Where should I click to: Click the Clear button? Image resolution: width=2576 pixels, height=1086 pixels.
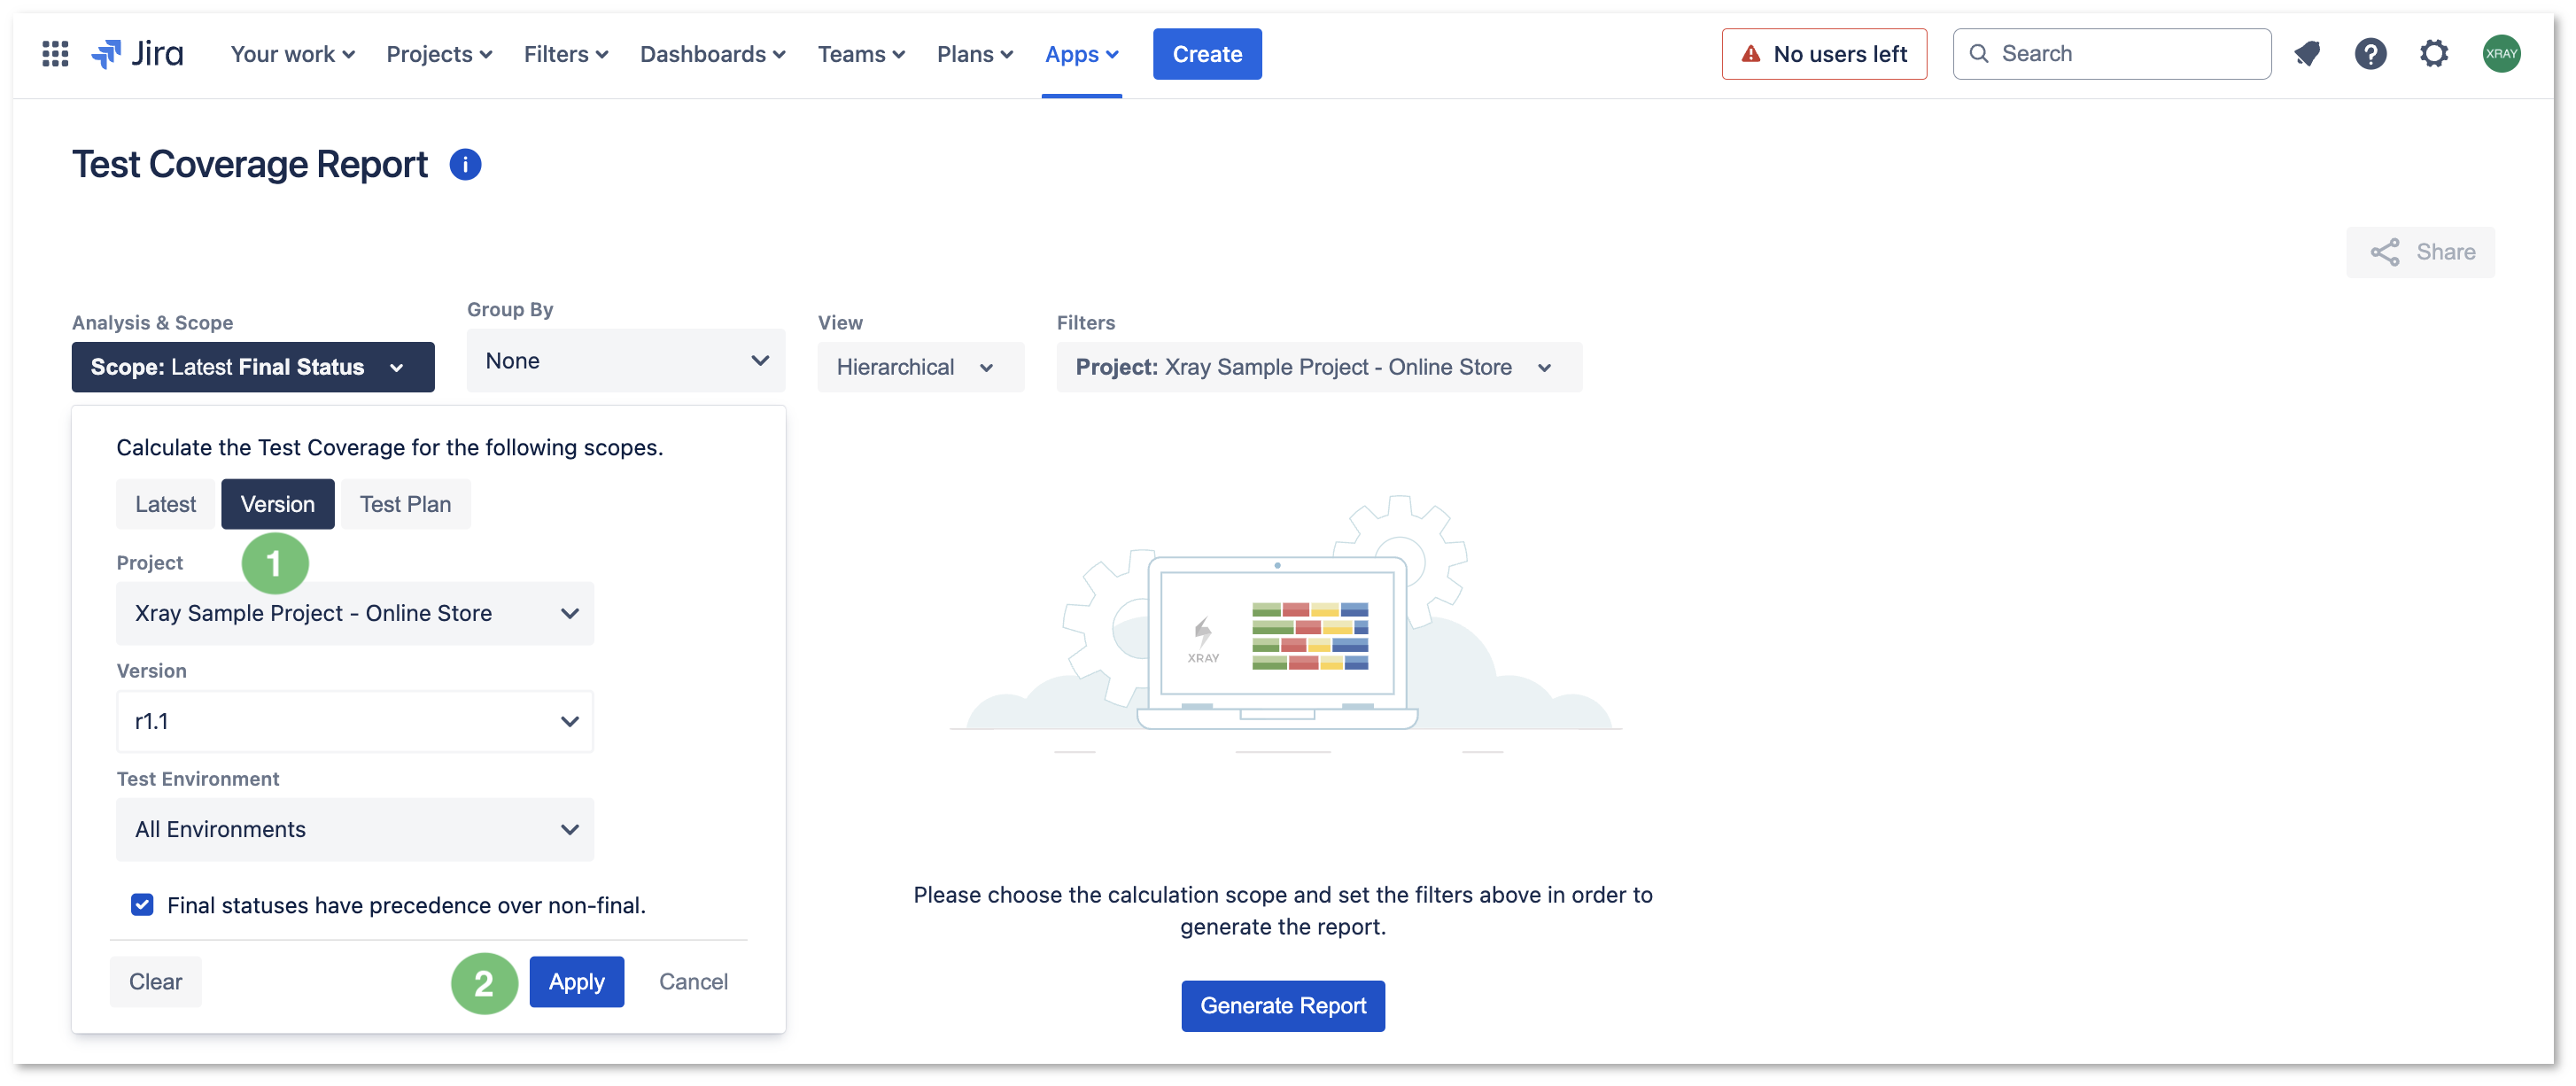(156, 982)
